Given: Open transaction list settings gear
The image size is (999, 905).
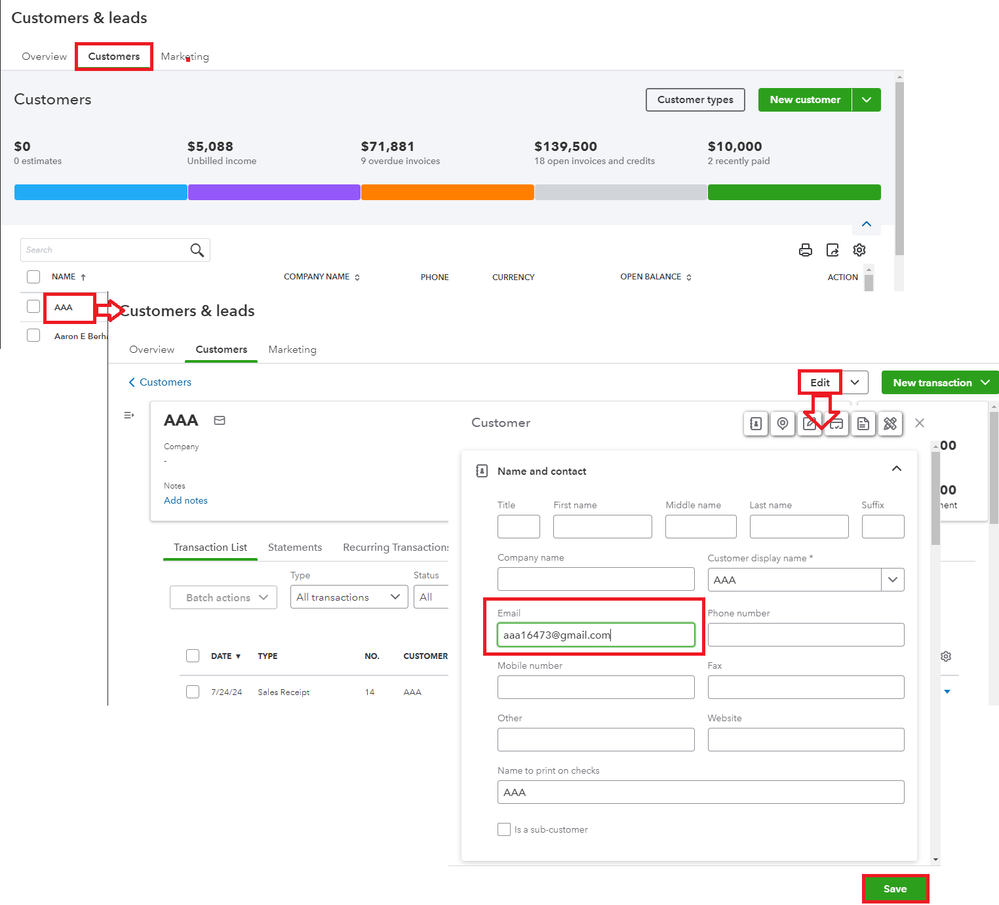Looking at the screenshot, I should tap(946, 656).
